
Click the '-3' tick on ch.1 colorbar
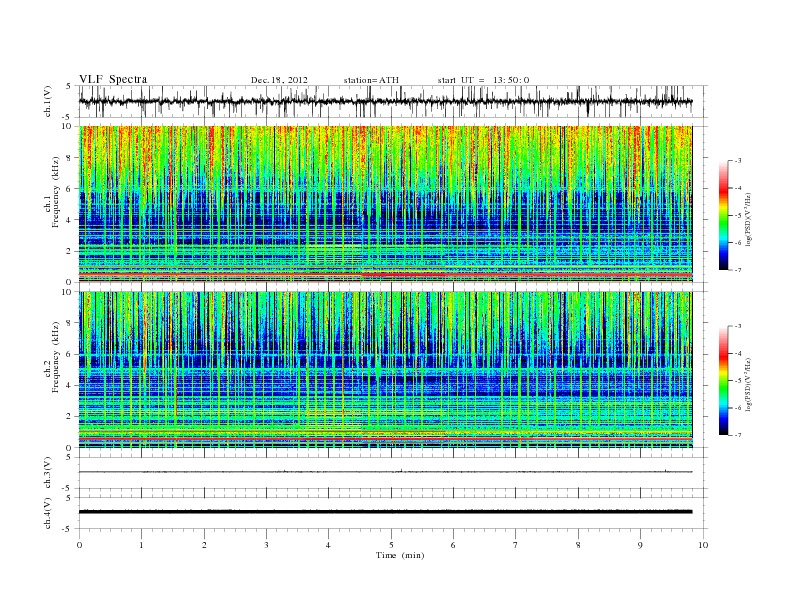(x=738, y=161)
